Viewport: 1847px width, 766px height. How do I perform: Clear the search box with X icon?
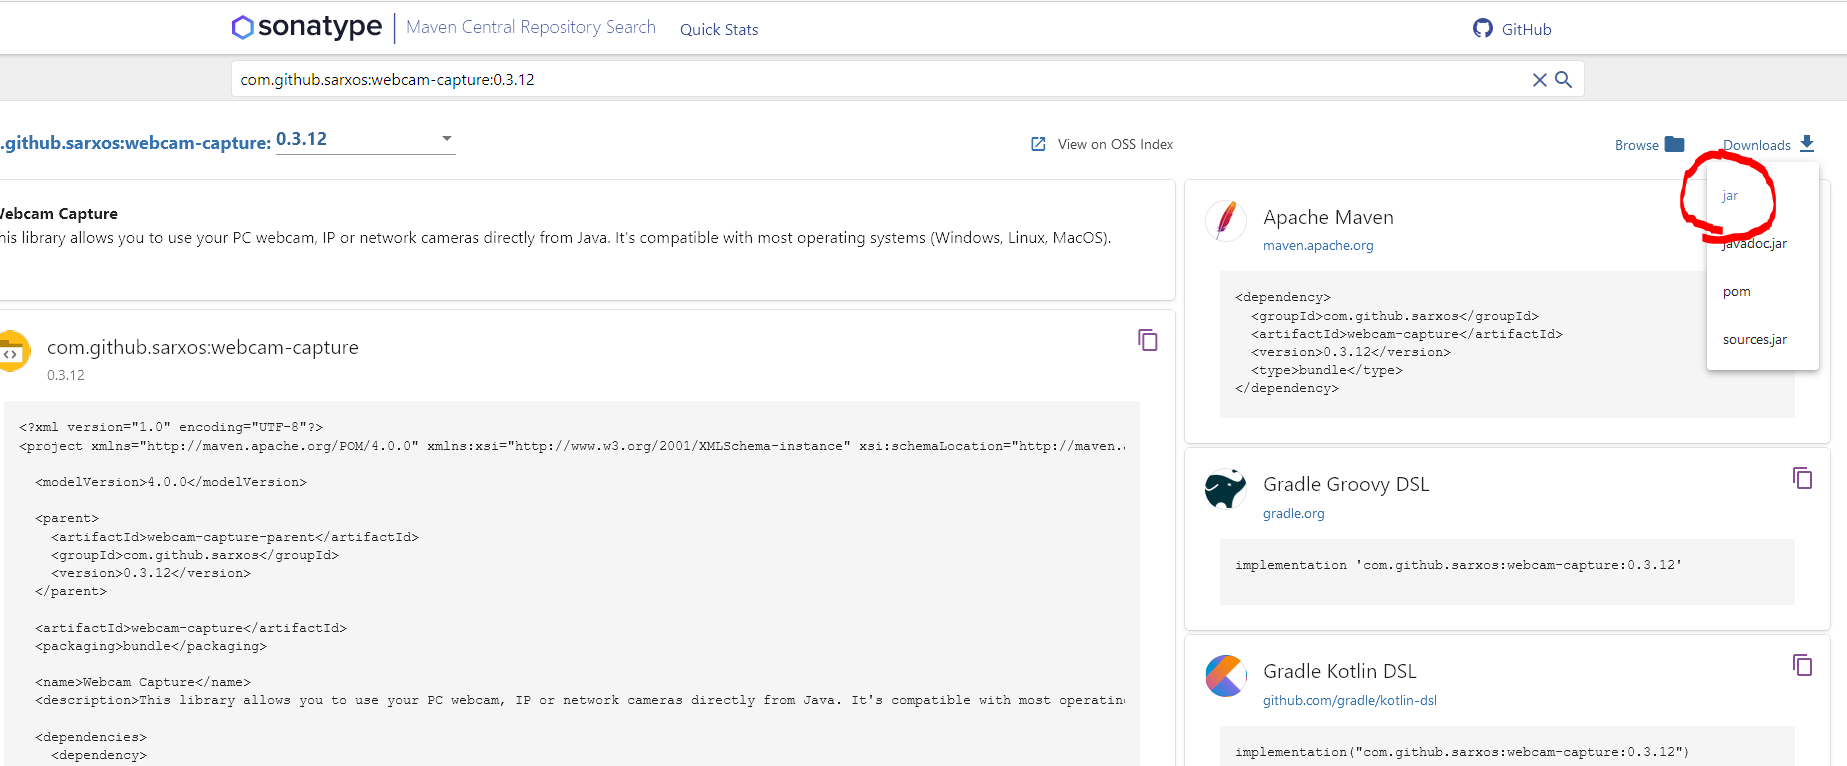(1540, 80)
